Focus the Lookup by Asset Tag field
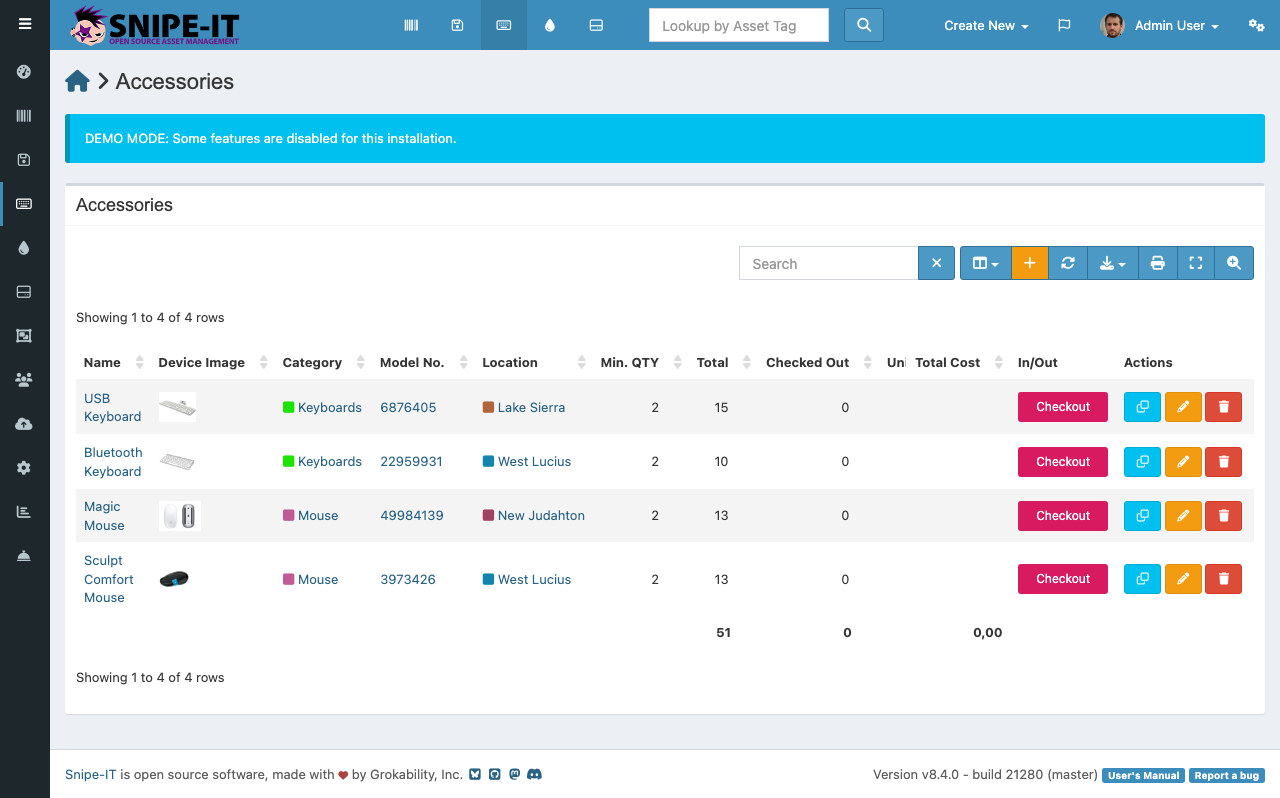The width and height of the screenshot is (1280, 798). [x=739, y=25]
